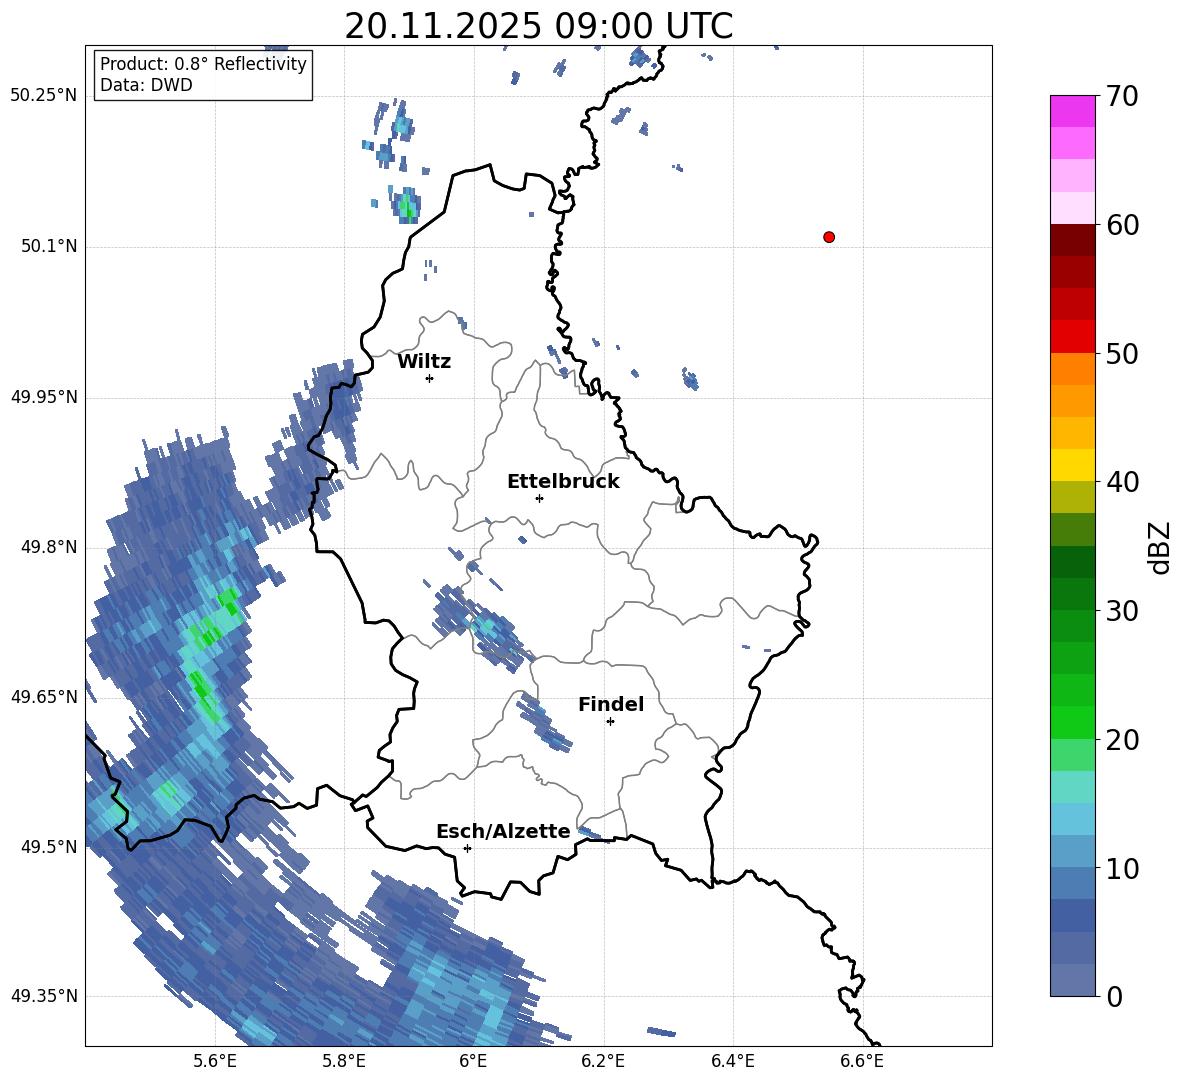Click the colorbar tick label 20
Image resolution: width=1184 pixels, height=1081 pixels.
(x=1122, y=740)
